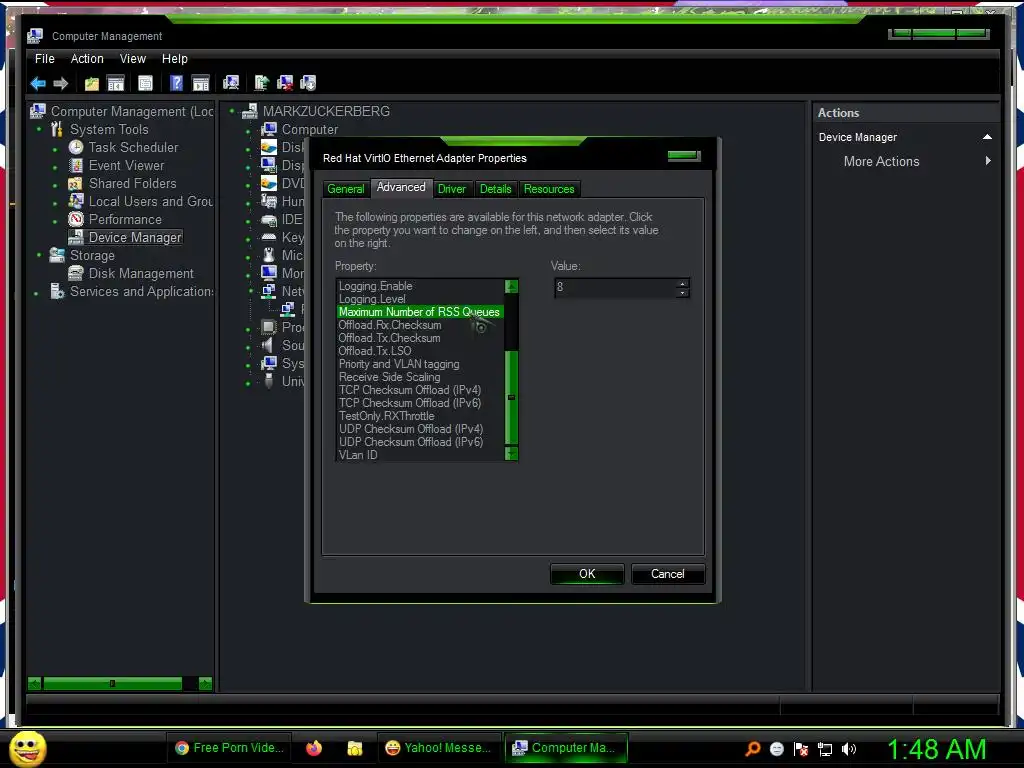Click the Forward arrow in the toolbar
Screen dimensions: 1024x768
[x=61, y=83]
